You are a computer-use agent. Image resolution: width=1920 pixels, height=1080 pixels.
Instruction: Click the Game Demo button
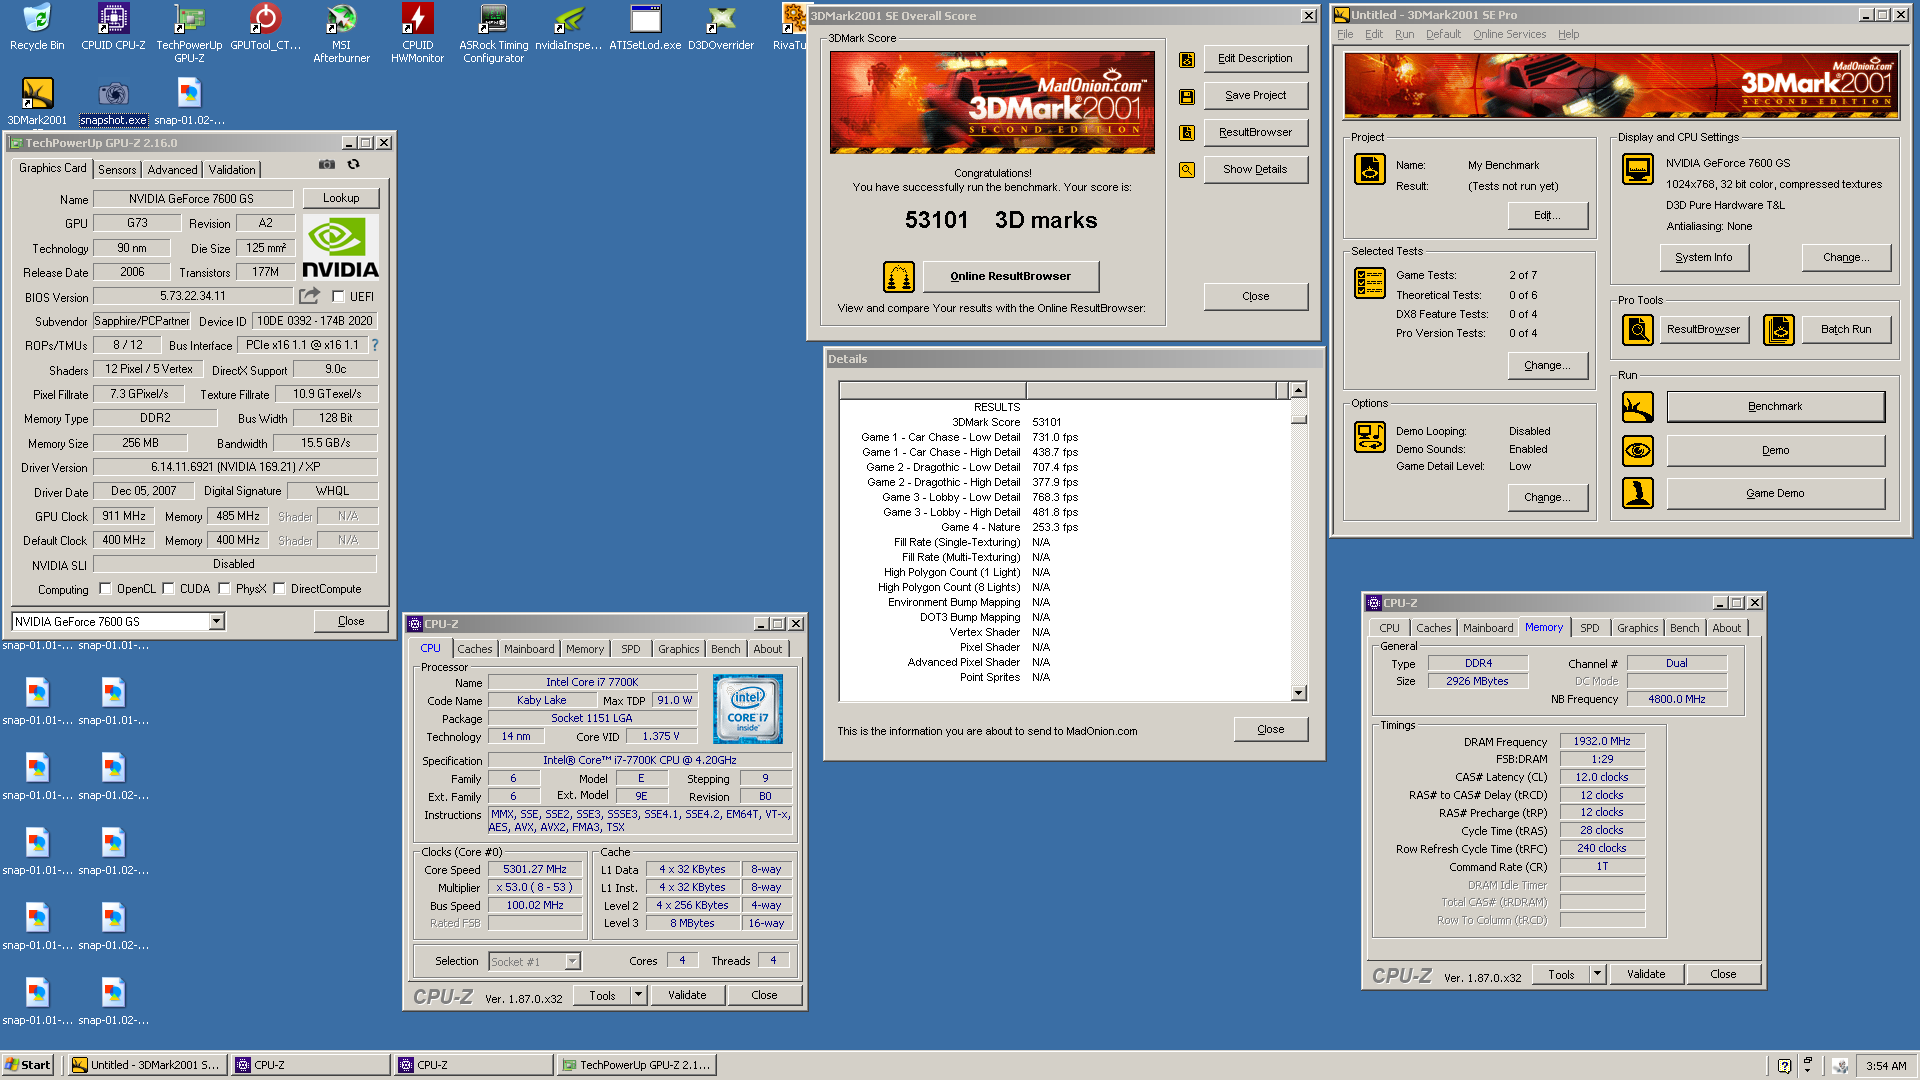[x=1775, y=494]
